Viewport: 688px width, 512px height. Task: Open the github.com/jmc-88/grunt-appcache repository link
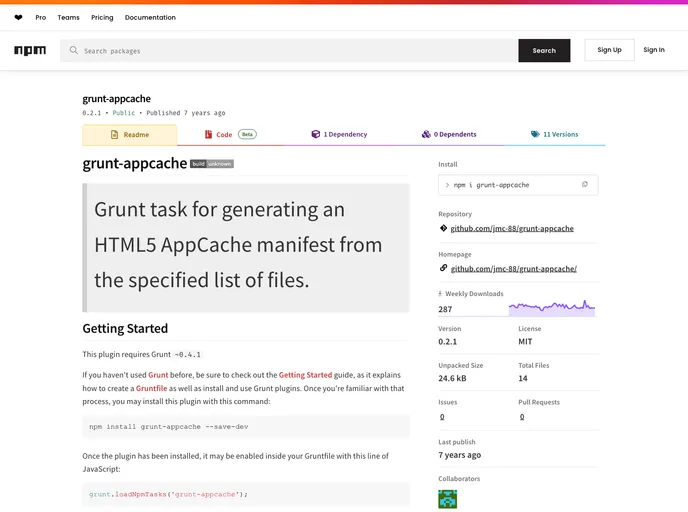512,228
